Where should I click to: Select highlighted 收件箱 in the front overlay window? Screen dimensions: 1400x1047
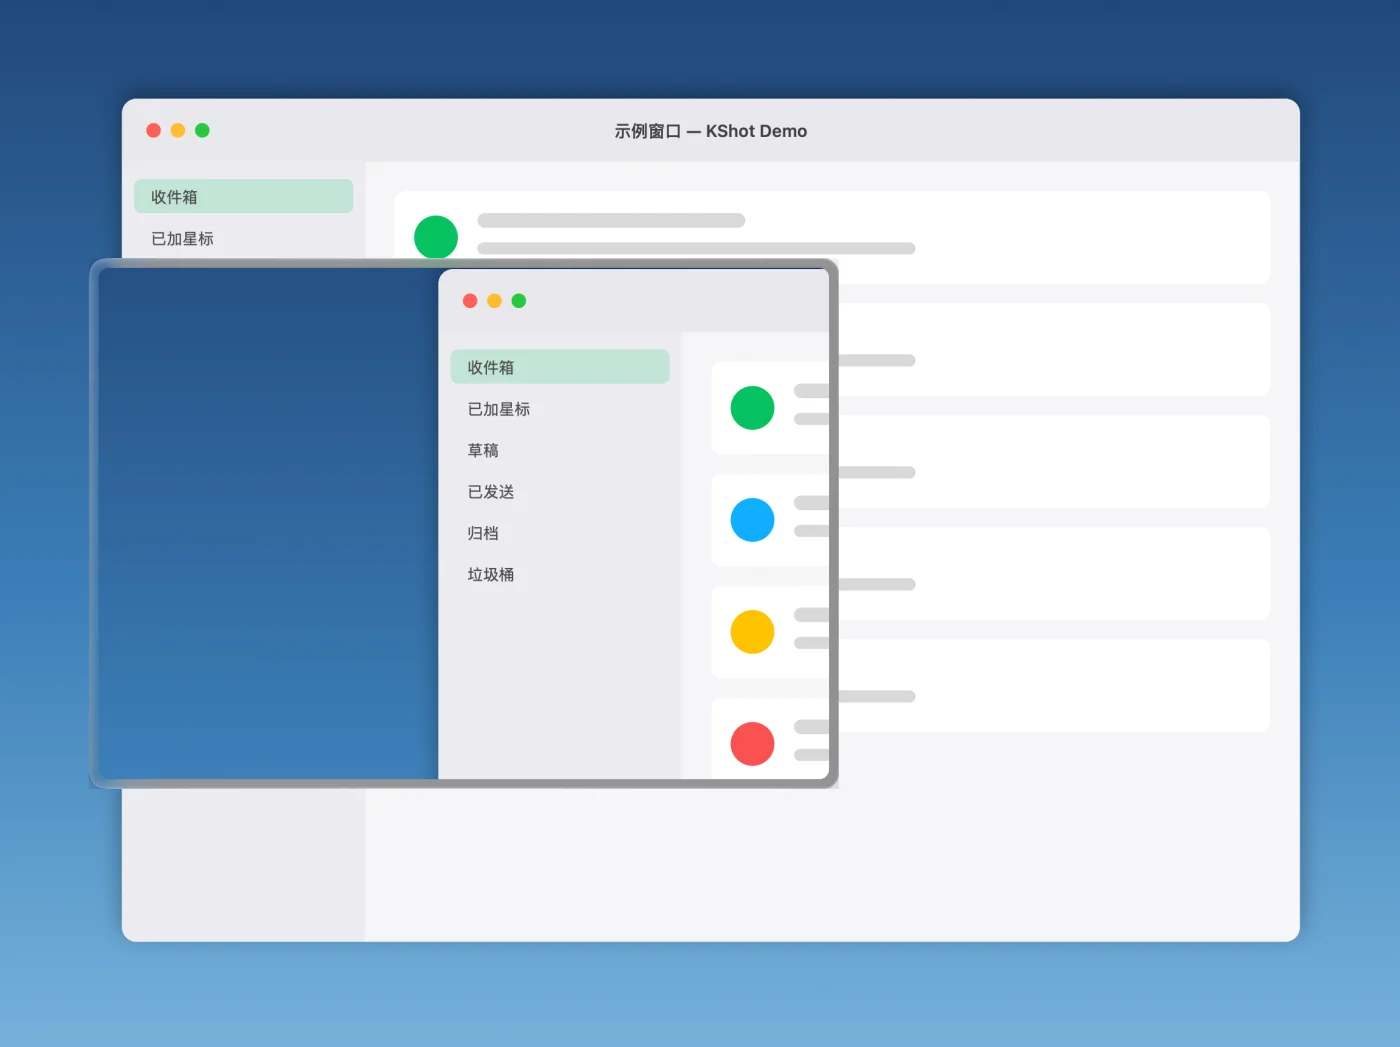(559, 367)
